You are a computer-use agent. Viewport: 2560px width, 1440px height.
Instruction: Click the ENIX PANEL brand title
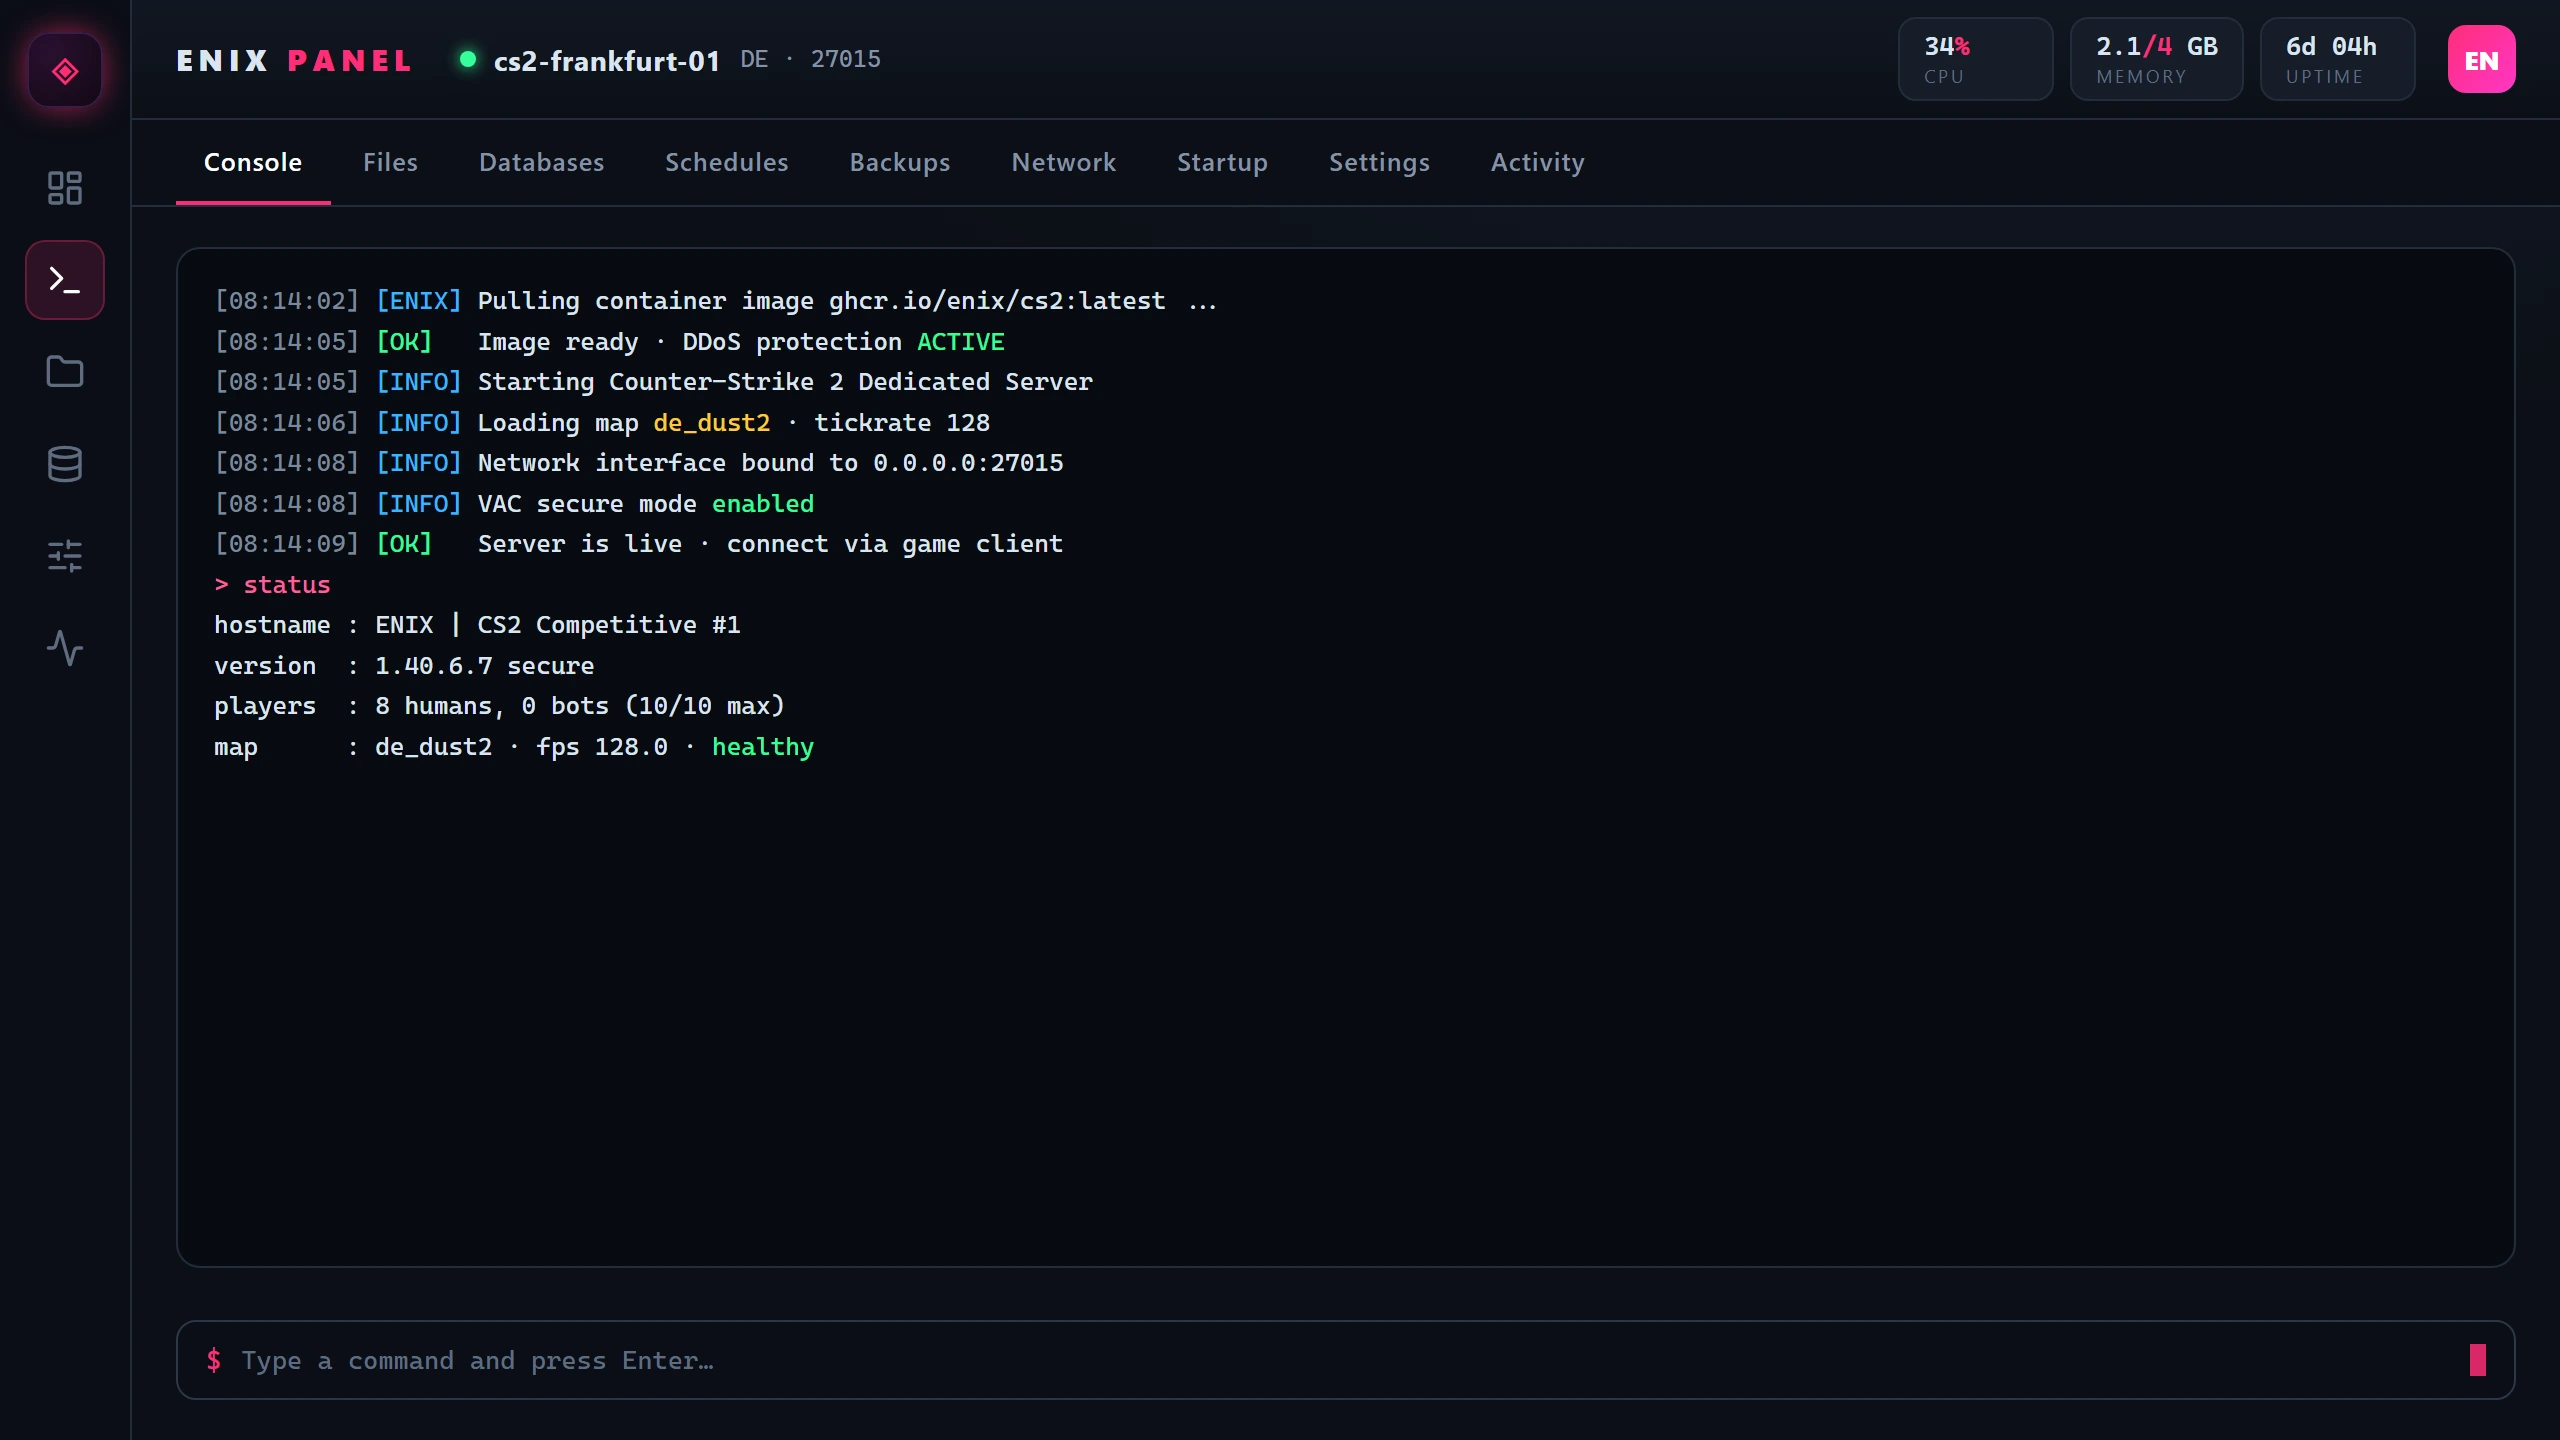pyautogui.click(x=294, y=61)
